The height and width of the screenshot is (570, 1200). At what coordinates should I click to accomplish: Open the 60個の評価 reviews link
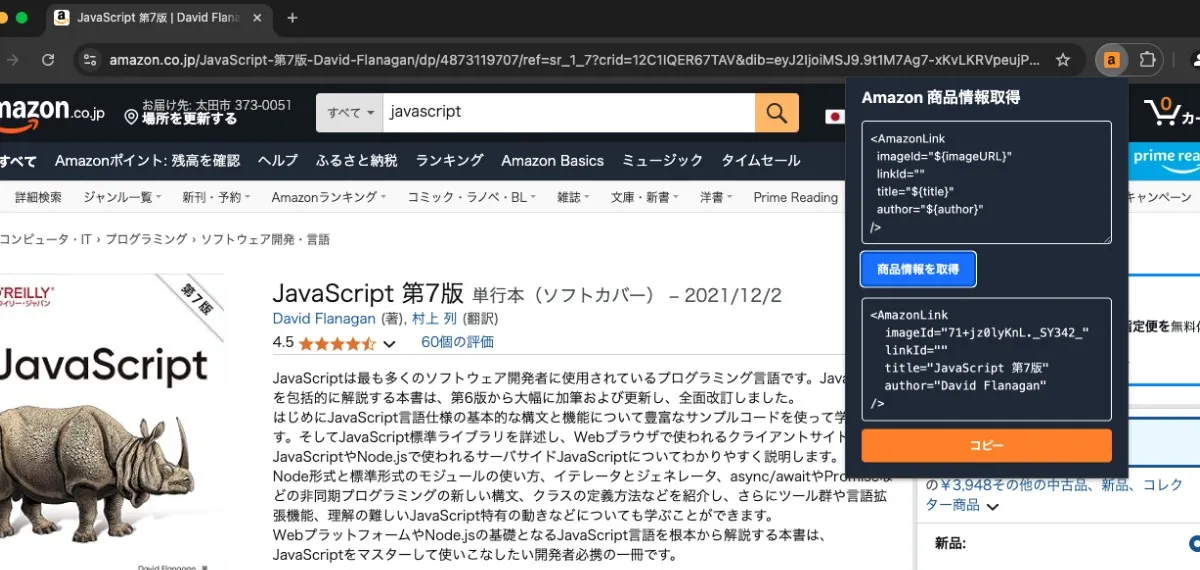[457, 342]
